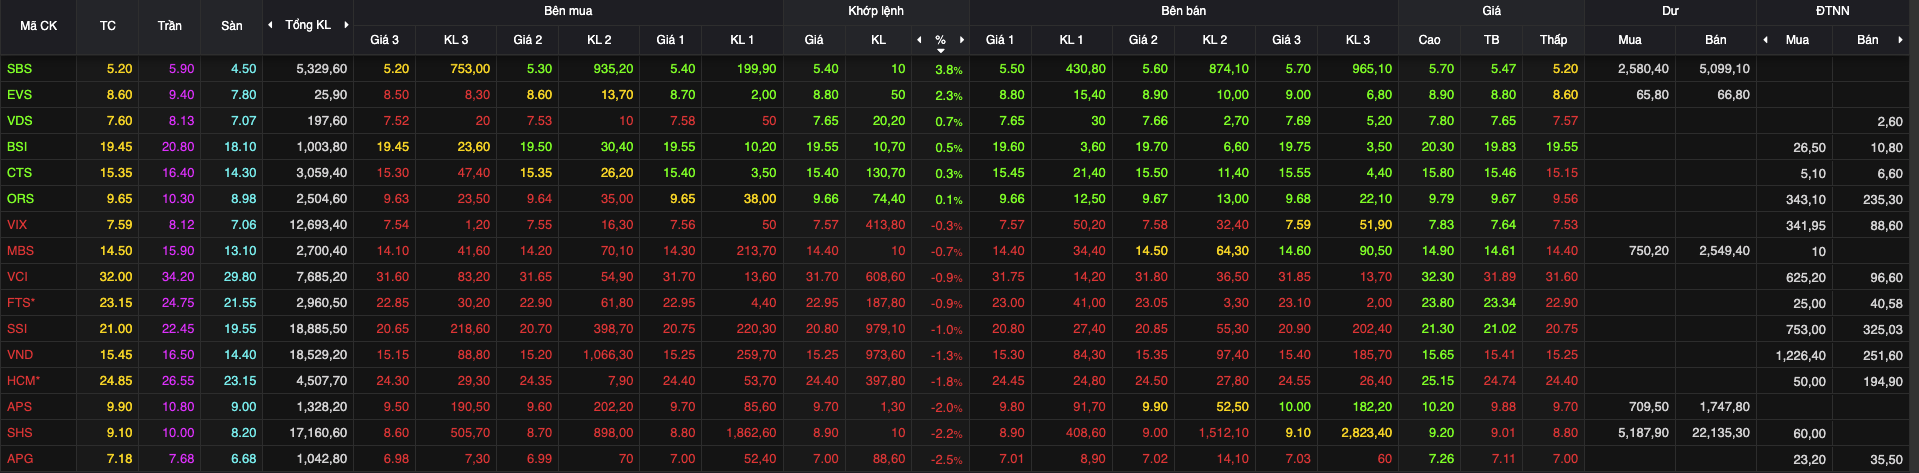Screen dimensions: 1919x473
Task: Sort by Sàn column header
Action: click(232, 26)
